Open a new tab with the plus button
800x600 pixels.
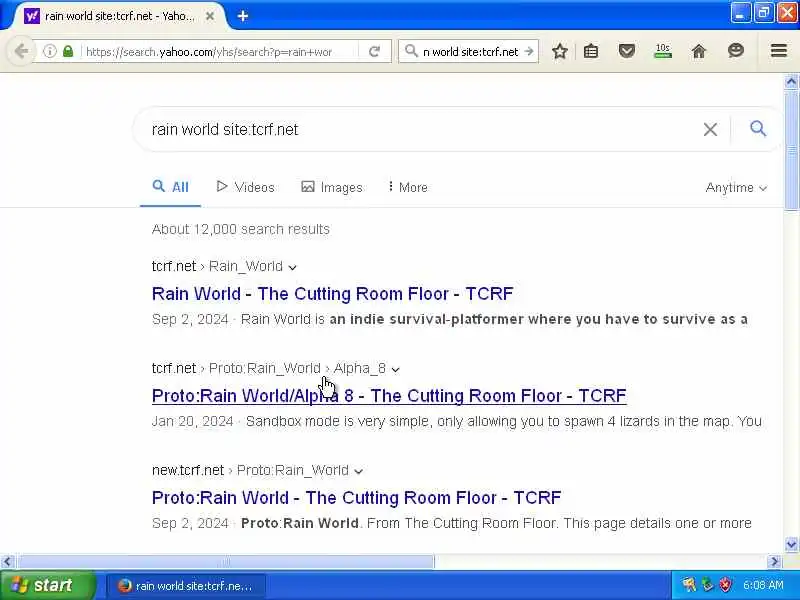tap(243, 16)
